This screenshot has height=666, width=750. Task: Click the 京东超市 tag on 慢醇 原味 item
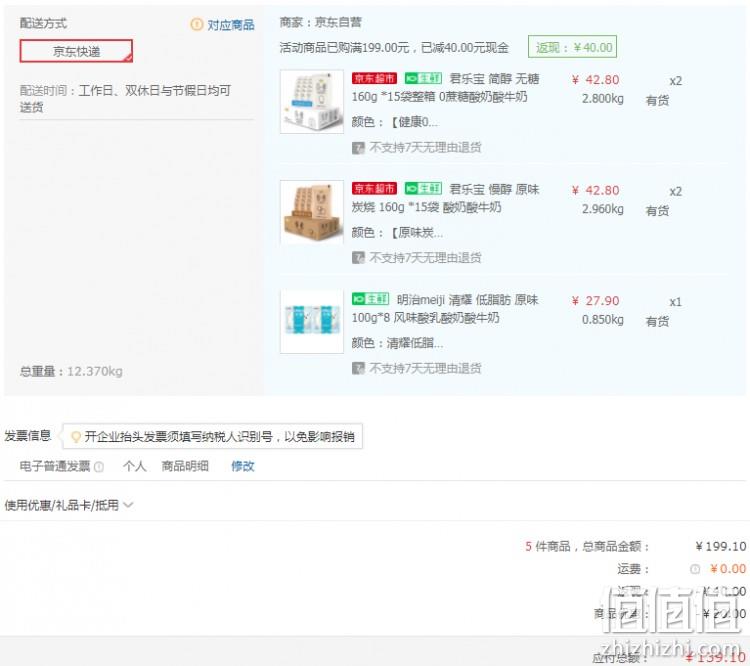374,189
